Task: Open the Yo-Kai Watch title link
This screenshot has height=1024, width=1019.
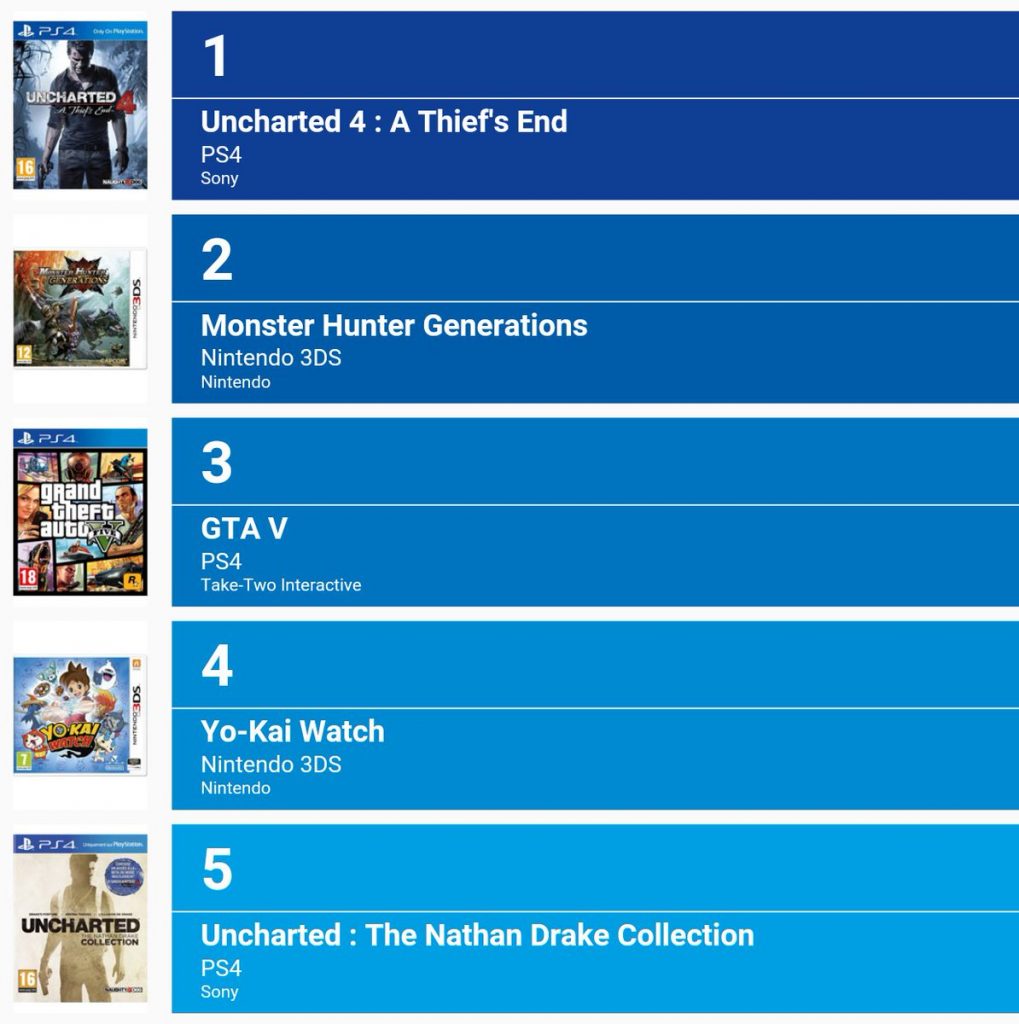Action: pyautogui.click(x=293, y=731)
